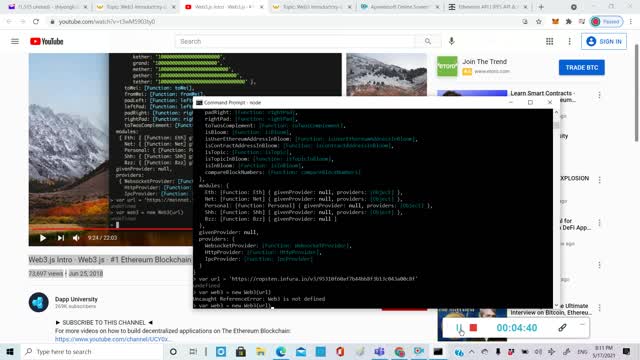This screenshot has height=360, width=640.
Task: Open the Windows Start menu
Action: point(10,351)
